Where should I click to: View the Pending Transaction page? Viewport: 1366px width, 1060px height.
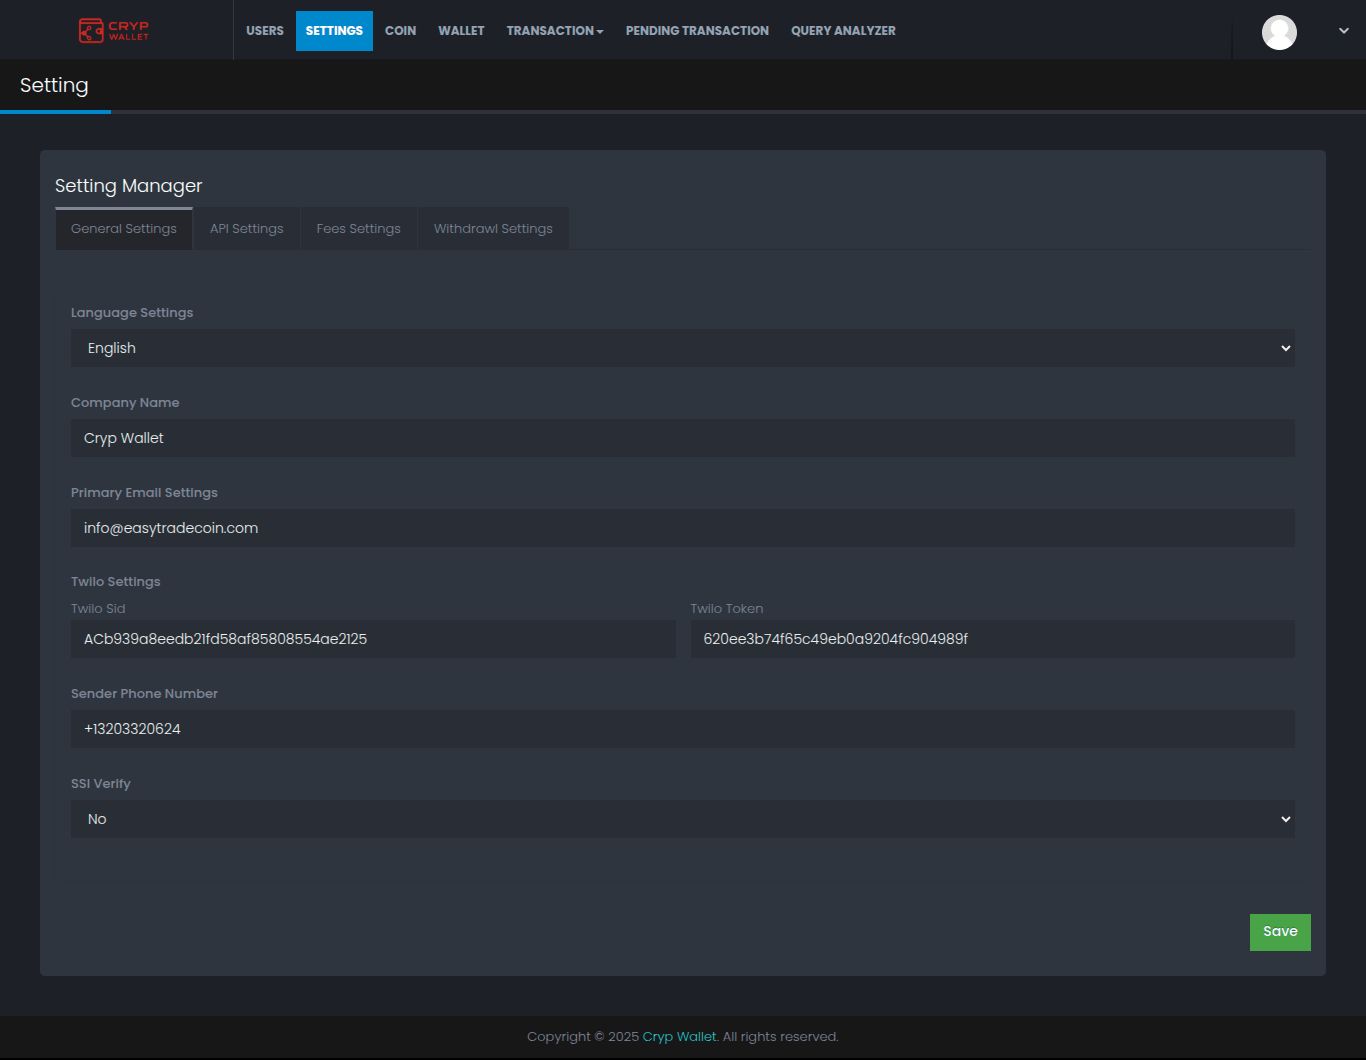697,31
